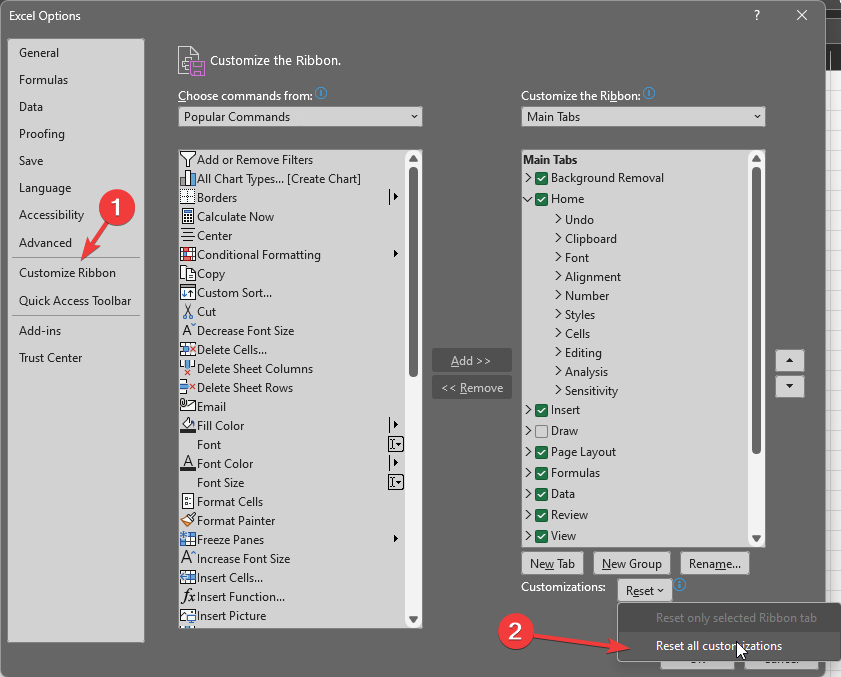
Task: Click the commands list scrollbar thumb
Action: (x=413, y=272)
